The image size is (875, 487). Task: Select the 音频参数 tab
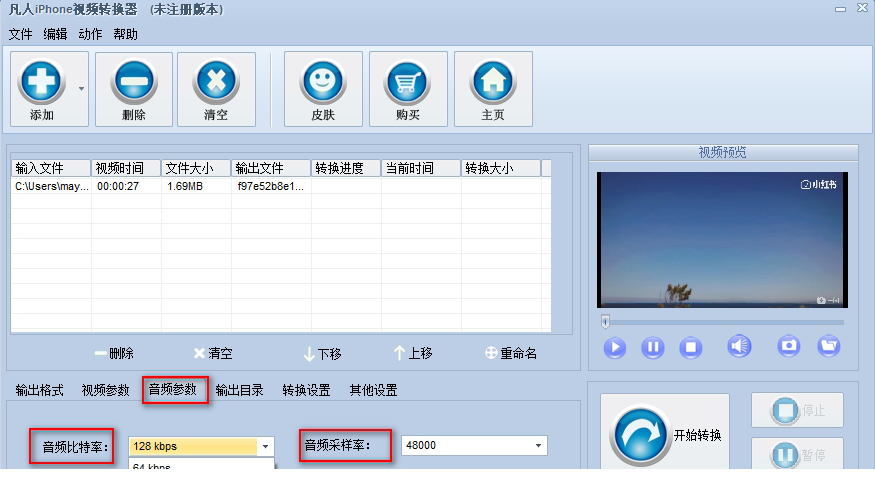click(x=172, y=389)
